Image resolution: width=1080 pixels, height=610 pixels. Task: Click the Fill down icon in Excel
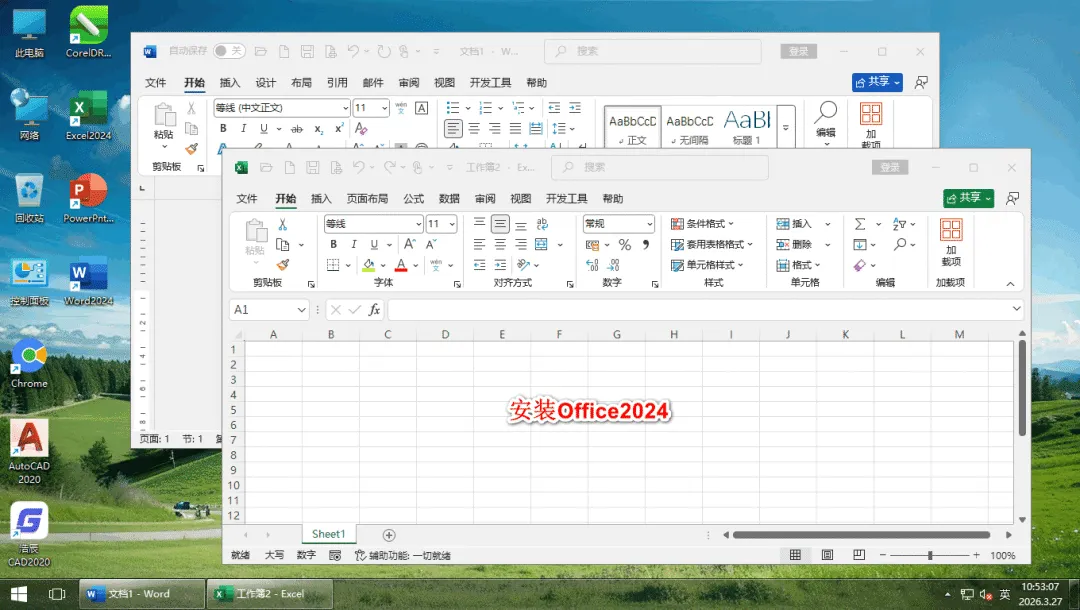coord(860,244)
